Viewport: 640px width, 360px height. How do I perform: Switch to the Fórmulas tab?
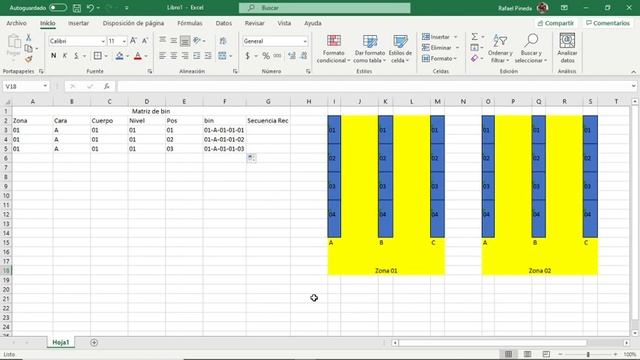click(x=190, y=23)
